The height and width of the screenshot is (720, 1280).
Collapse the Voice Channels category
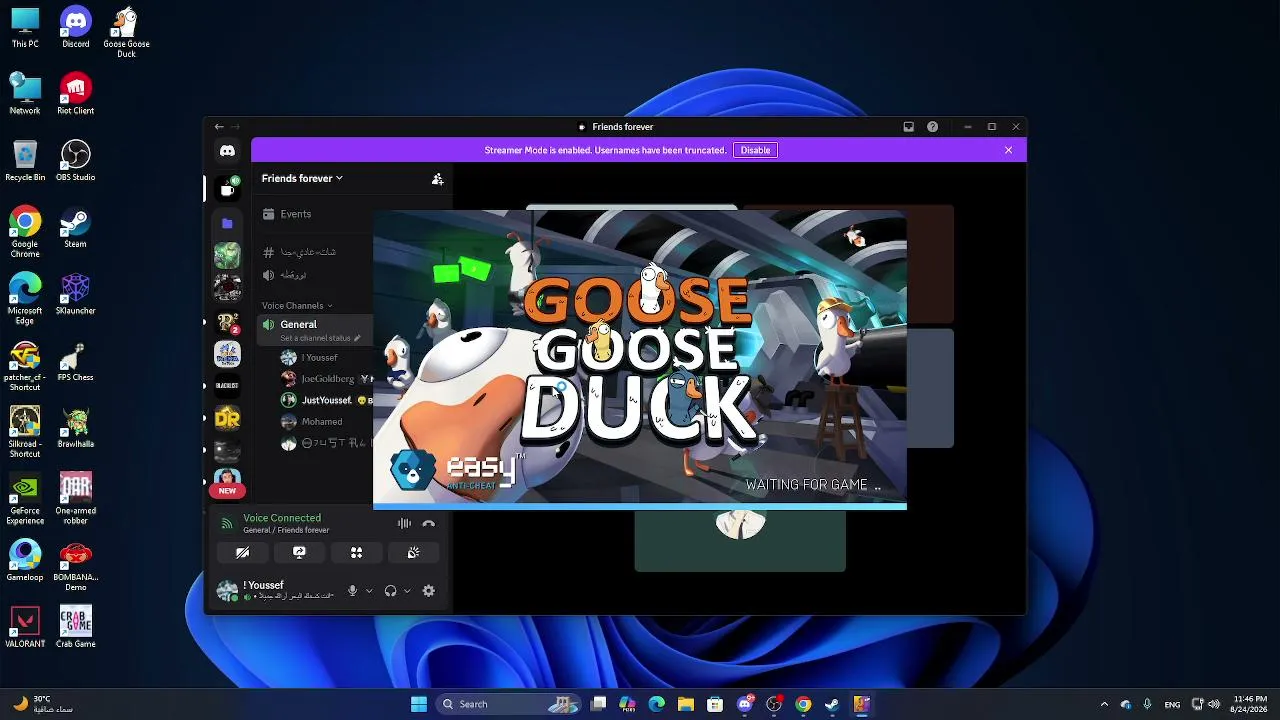point(297,305)
